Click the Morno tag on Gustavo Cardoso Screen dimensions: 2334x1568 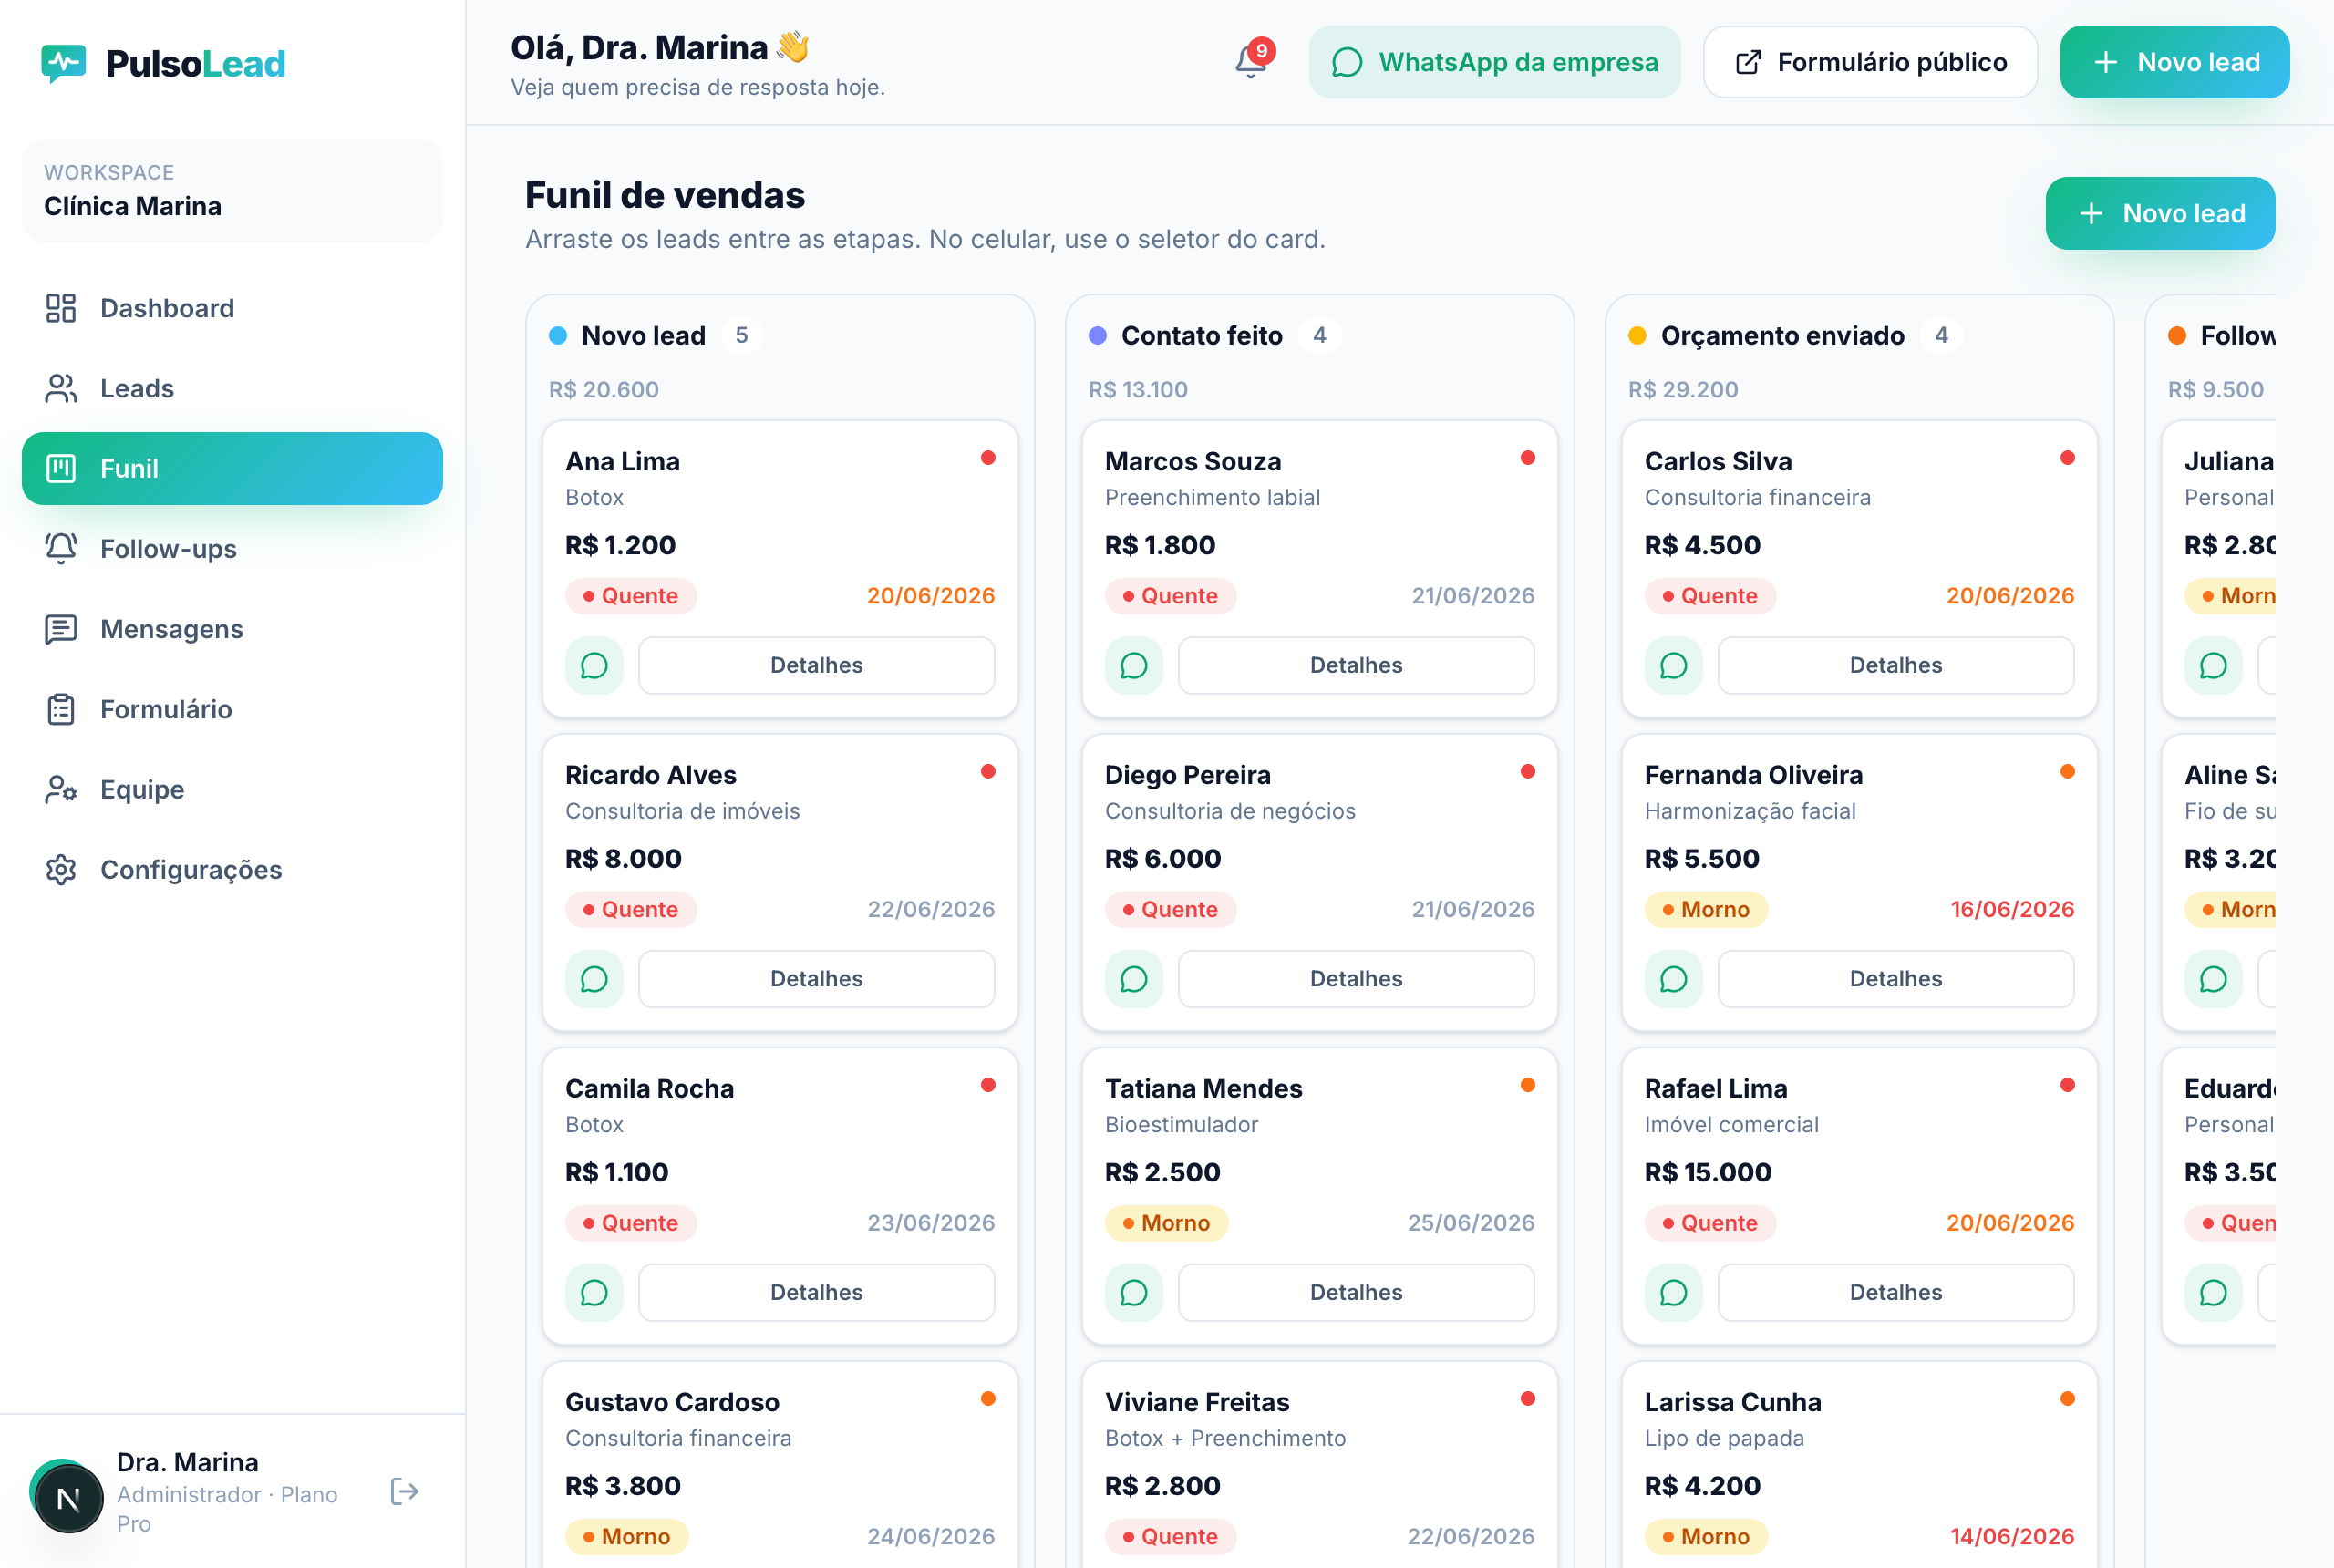(627, 1537)
